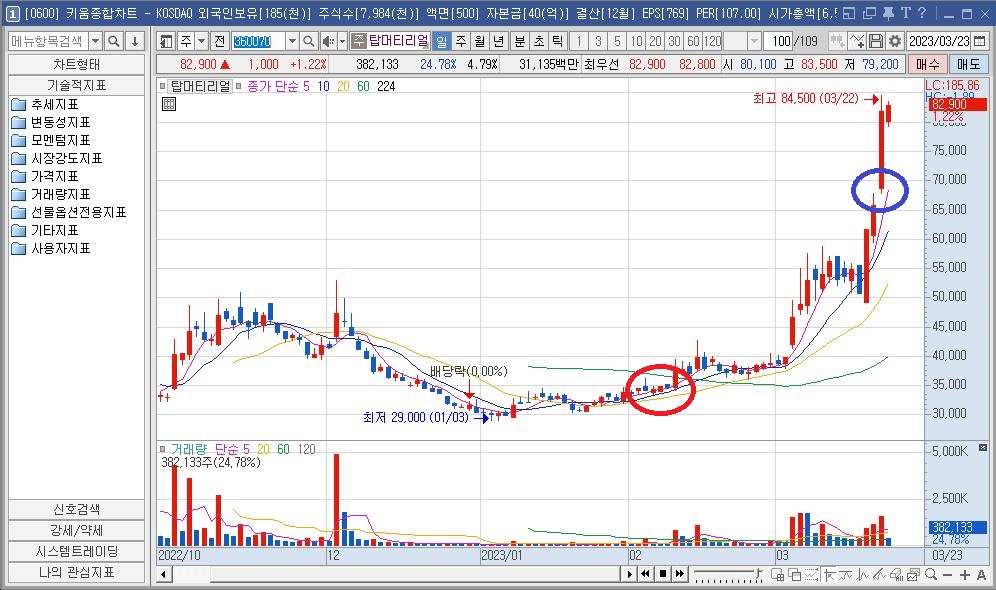
Task: Select the 년 yearly chart period
Action: pyautogui.click(x=499, y=41)
